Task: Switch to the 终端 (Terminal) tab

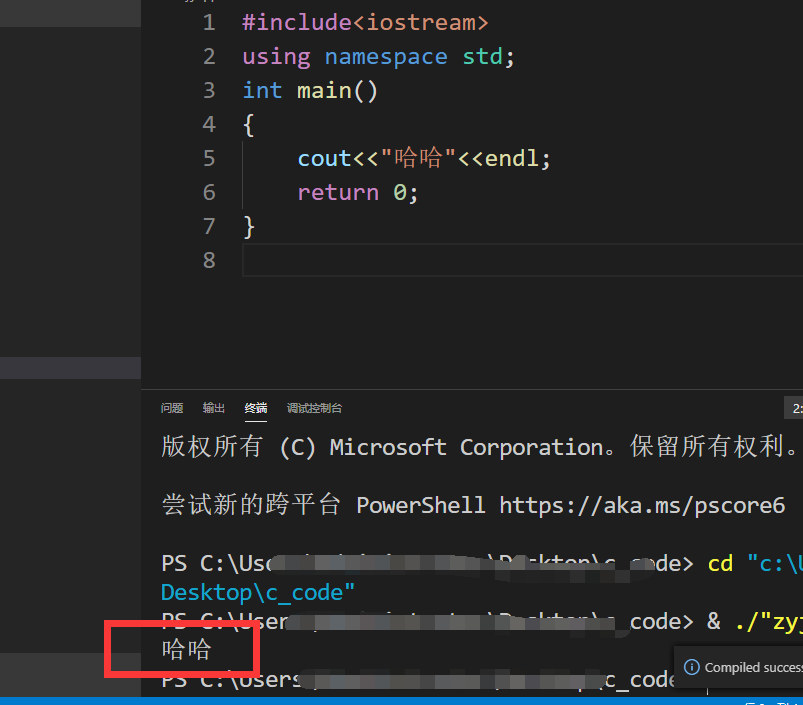Action: coord(254,408)
